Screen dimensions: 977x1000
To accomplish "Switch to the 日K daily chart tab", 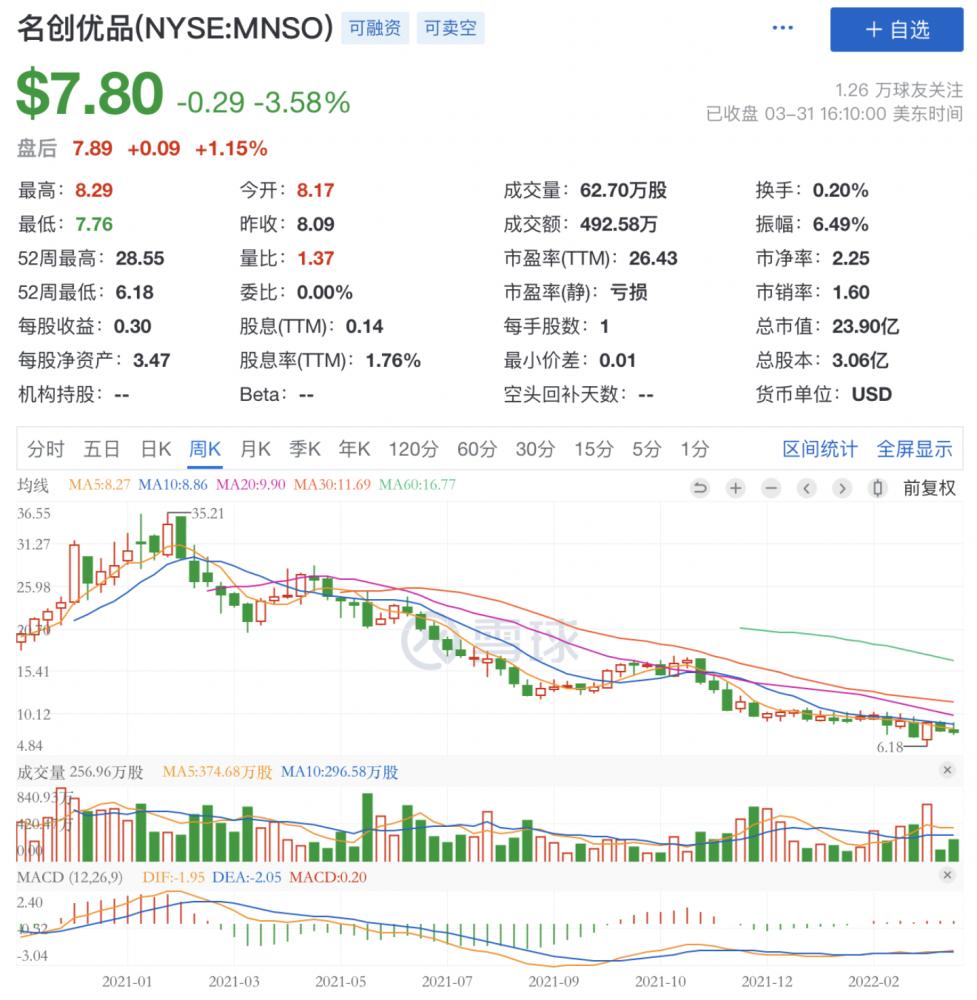I will (155, 449).
